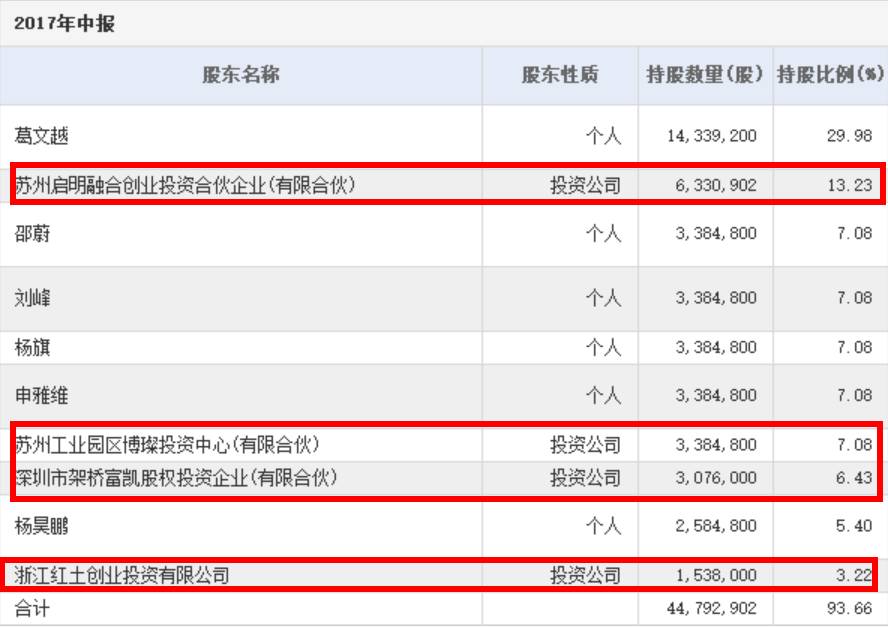This screenshot has width=888, height=627.
Task: Click the 持股数量(股) column header
Action: coord(705,75)
